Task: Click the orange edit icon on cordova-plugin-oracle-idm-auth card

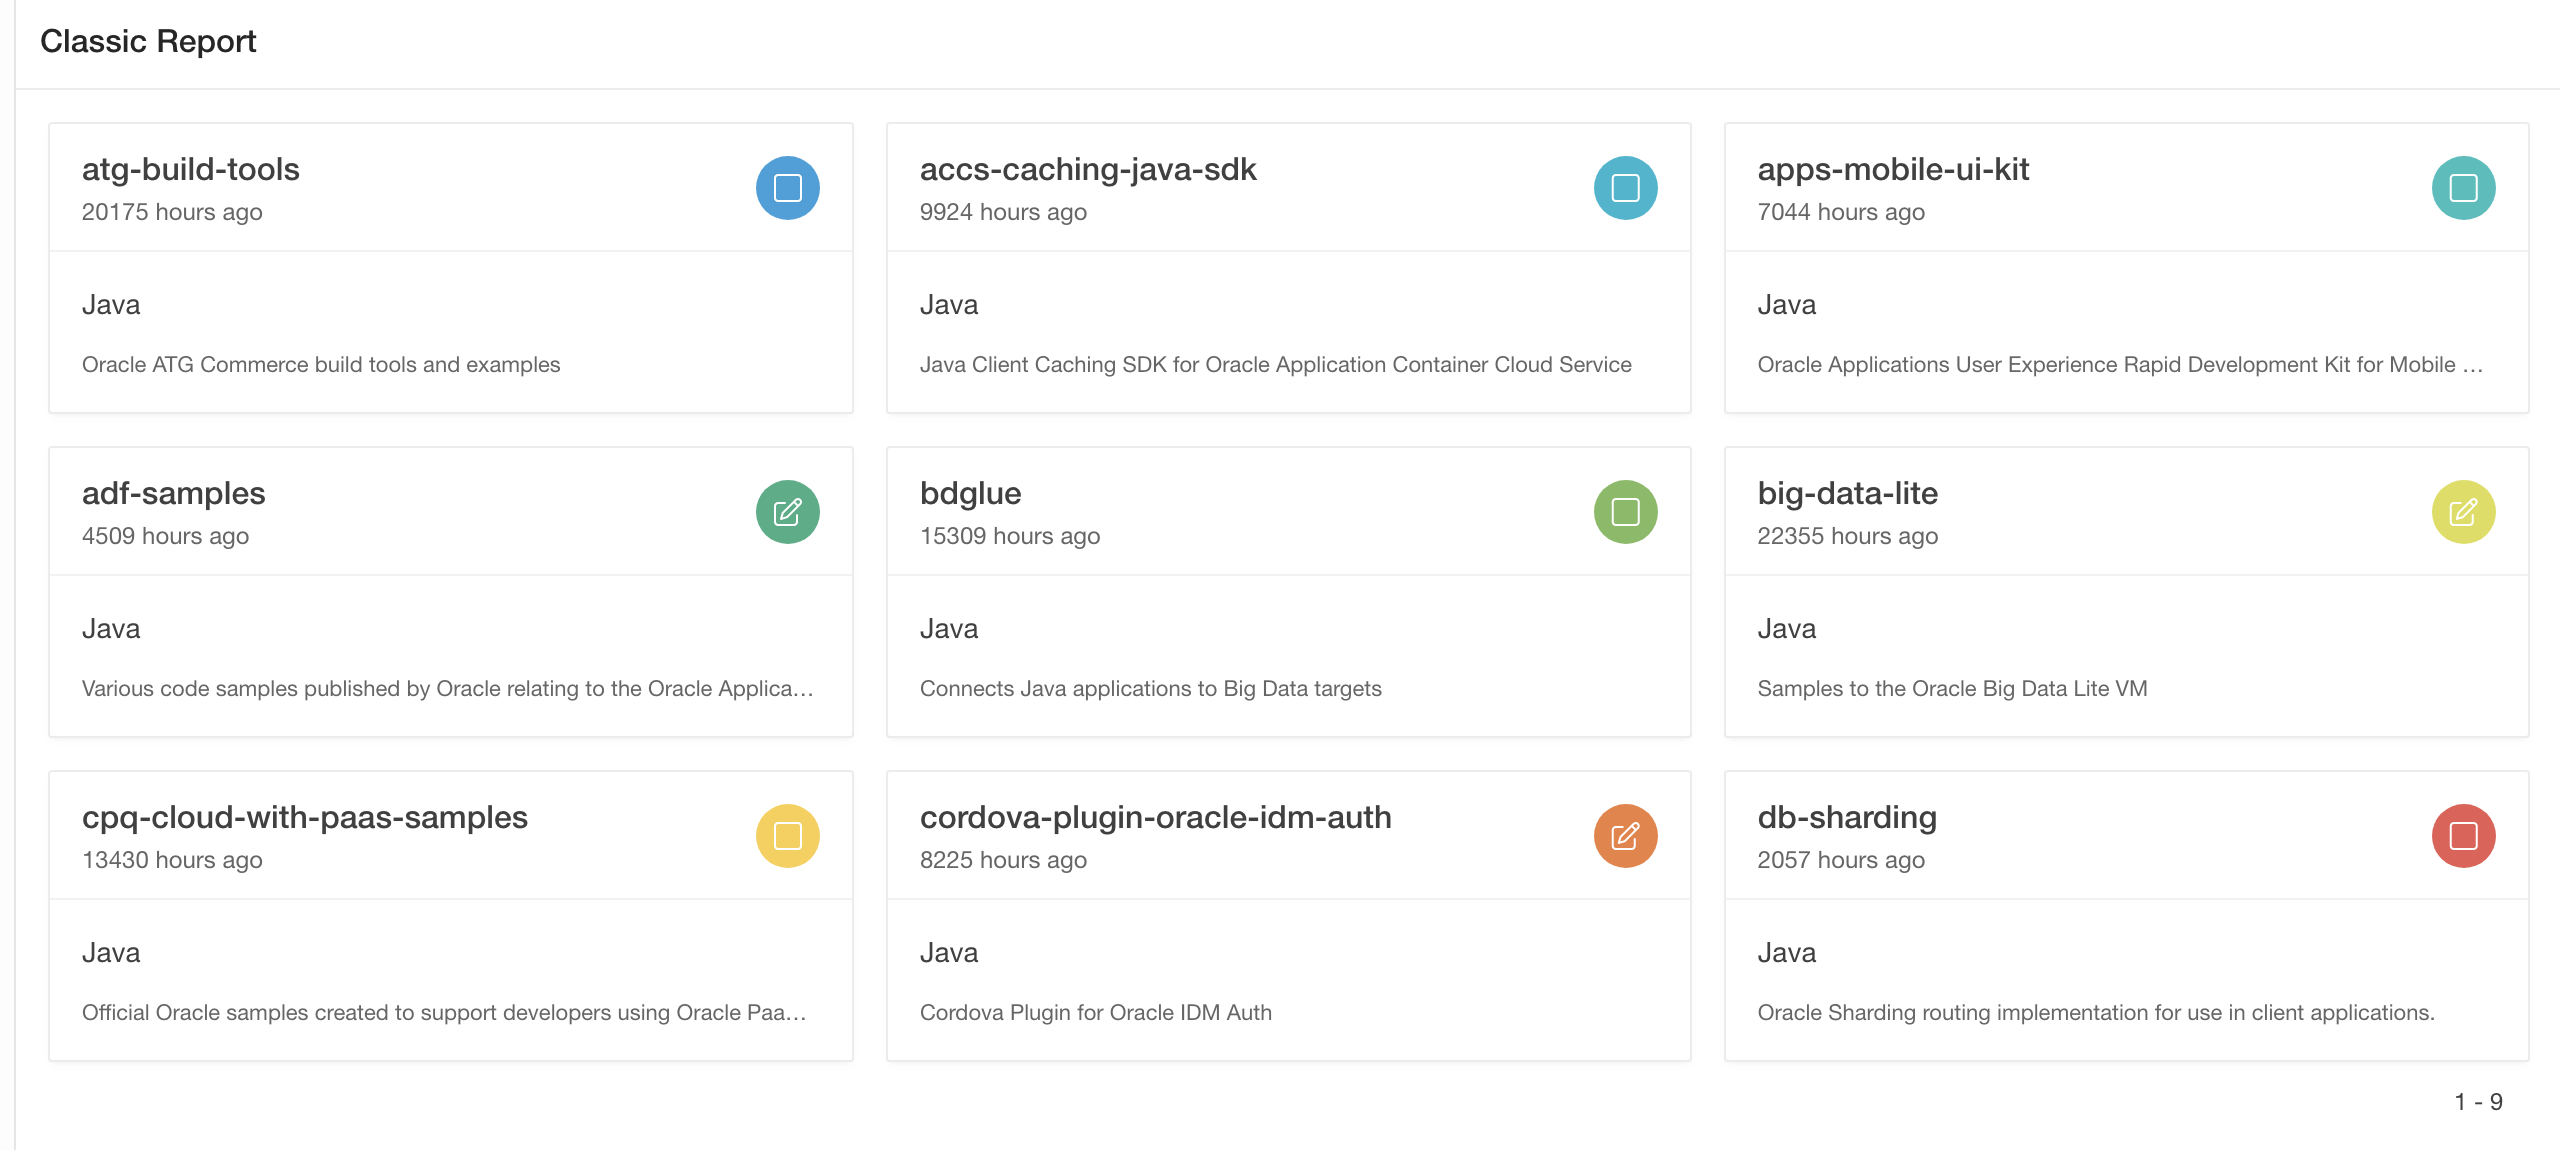Action: click(1625, 836)
